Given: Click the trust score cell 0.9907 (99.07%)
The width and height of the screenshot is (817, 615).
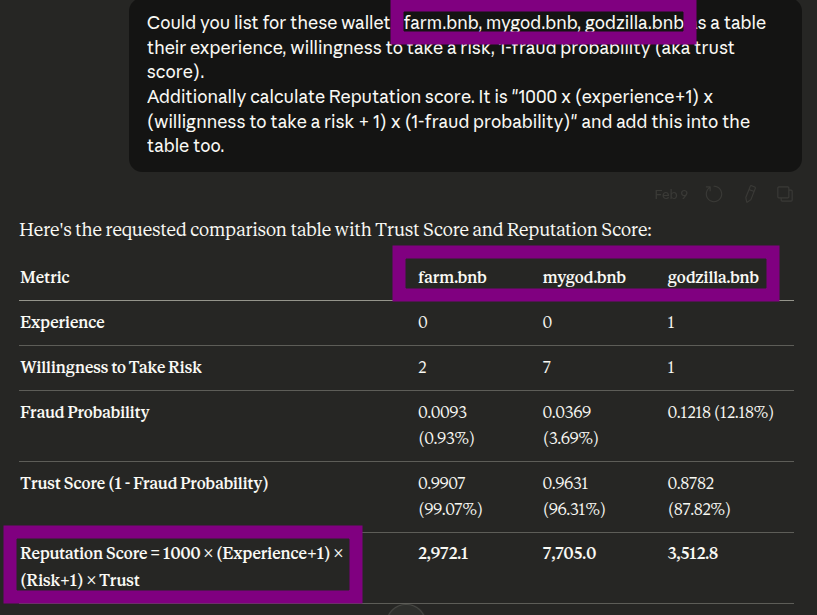Looking at the screenshot, I should (450, 496).
